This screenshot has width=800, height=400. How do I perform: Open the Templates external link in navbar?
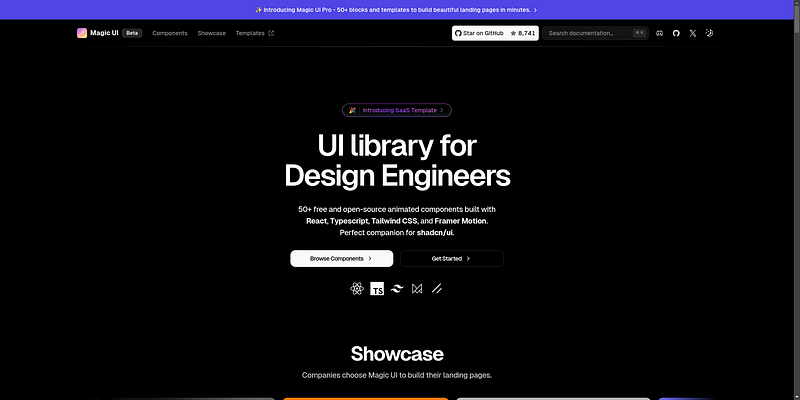[254, 33]
